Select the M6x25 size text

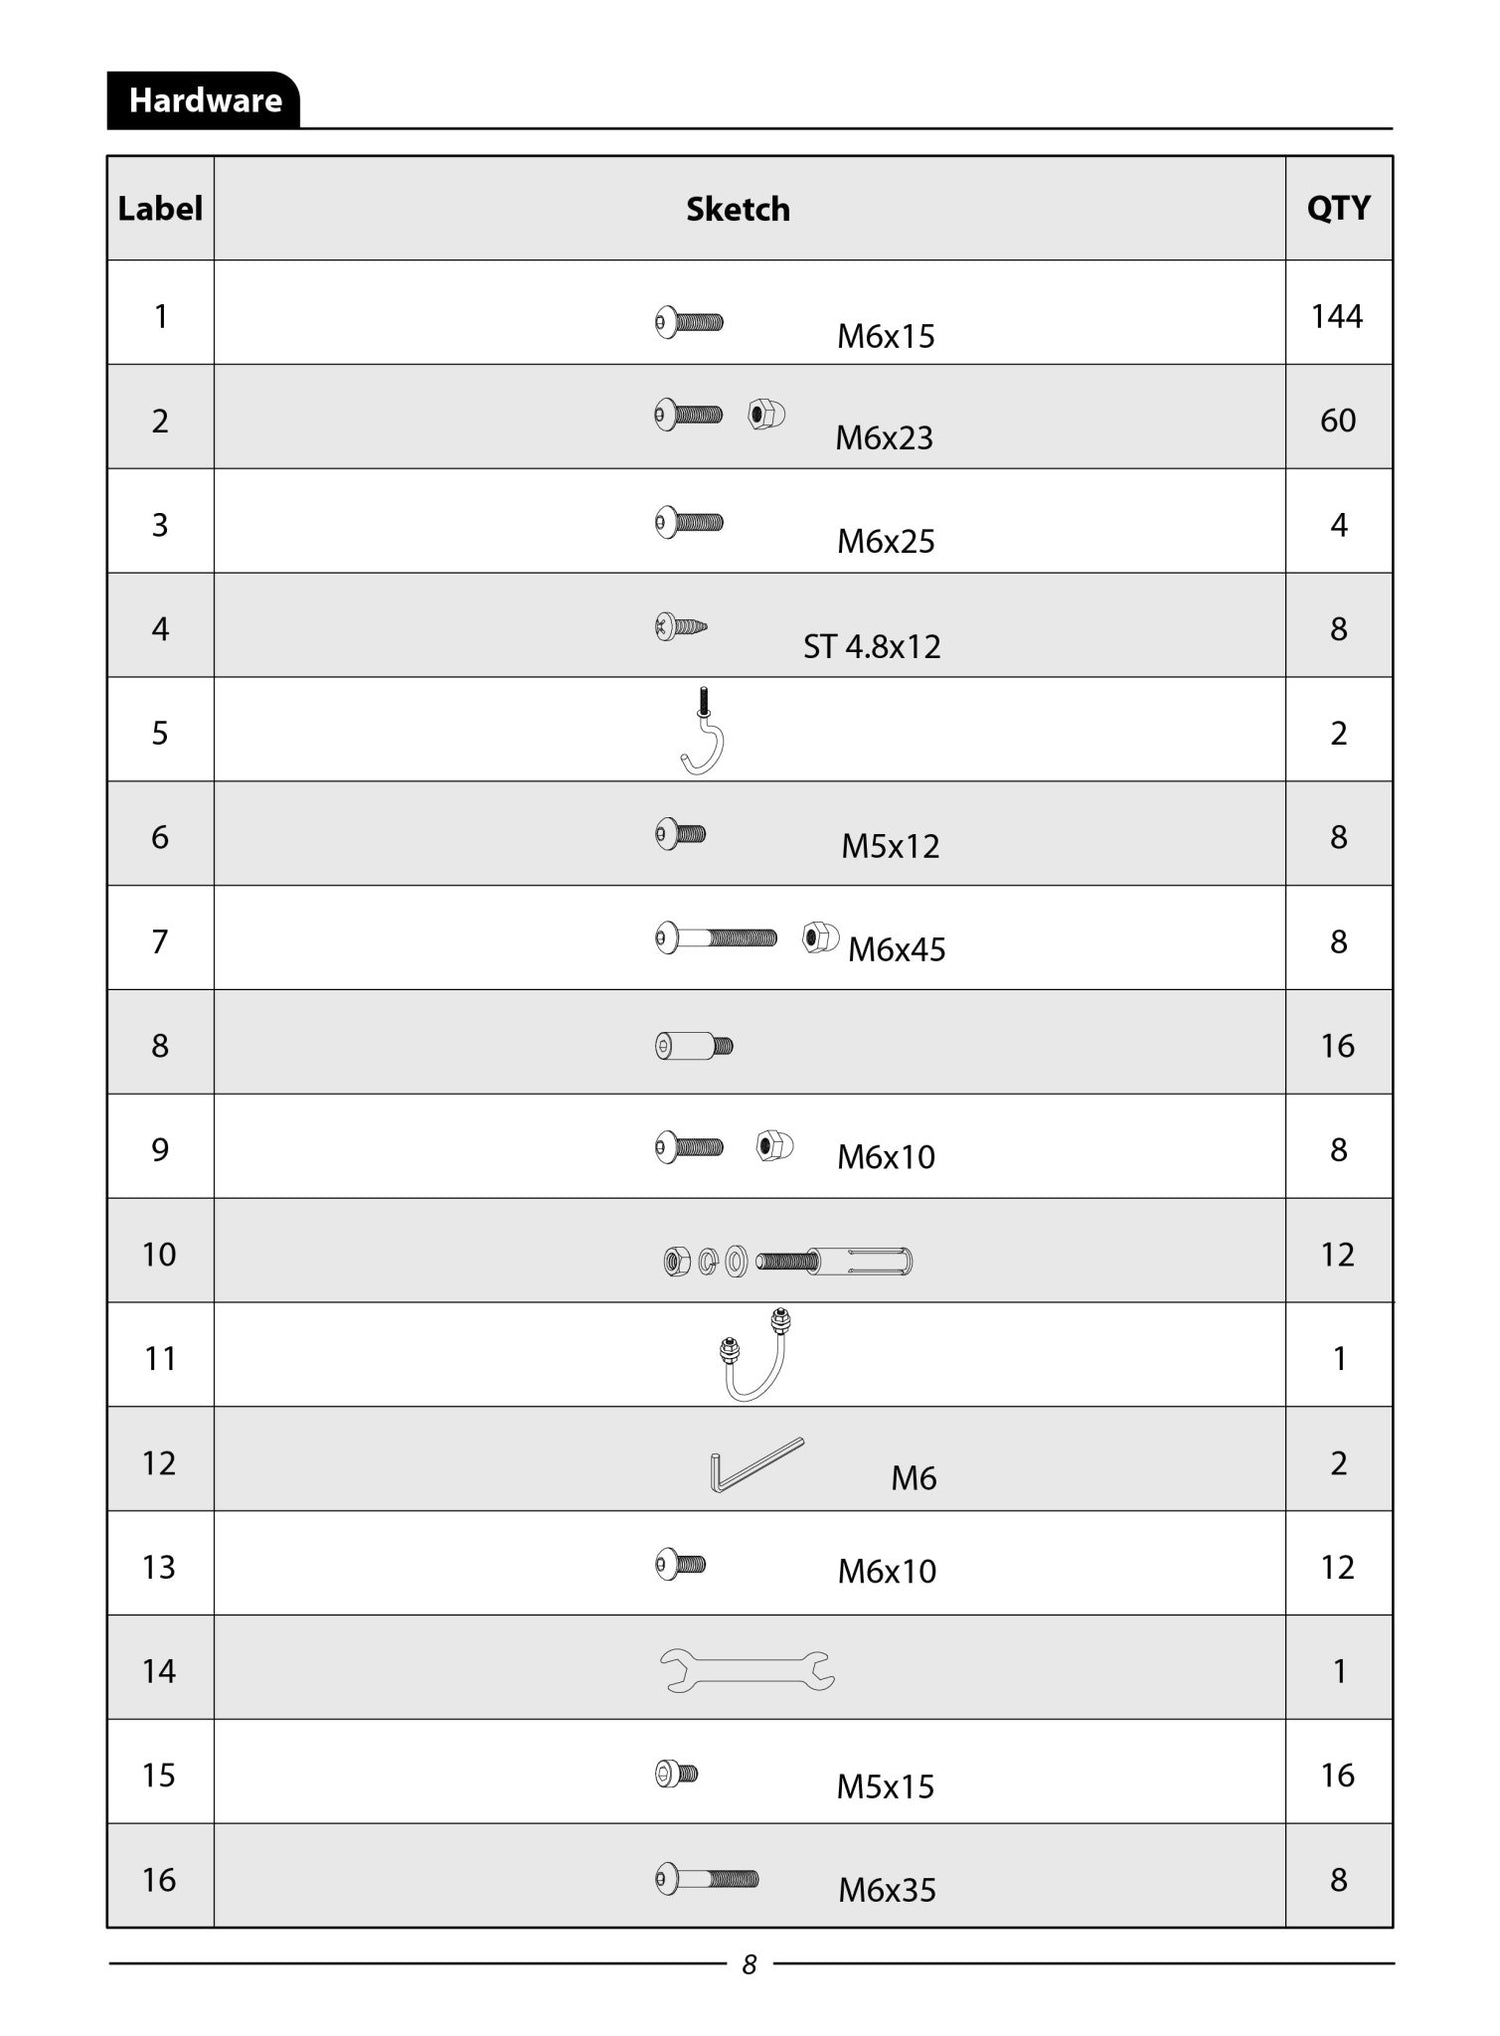[885, 541]
